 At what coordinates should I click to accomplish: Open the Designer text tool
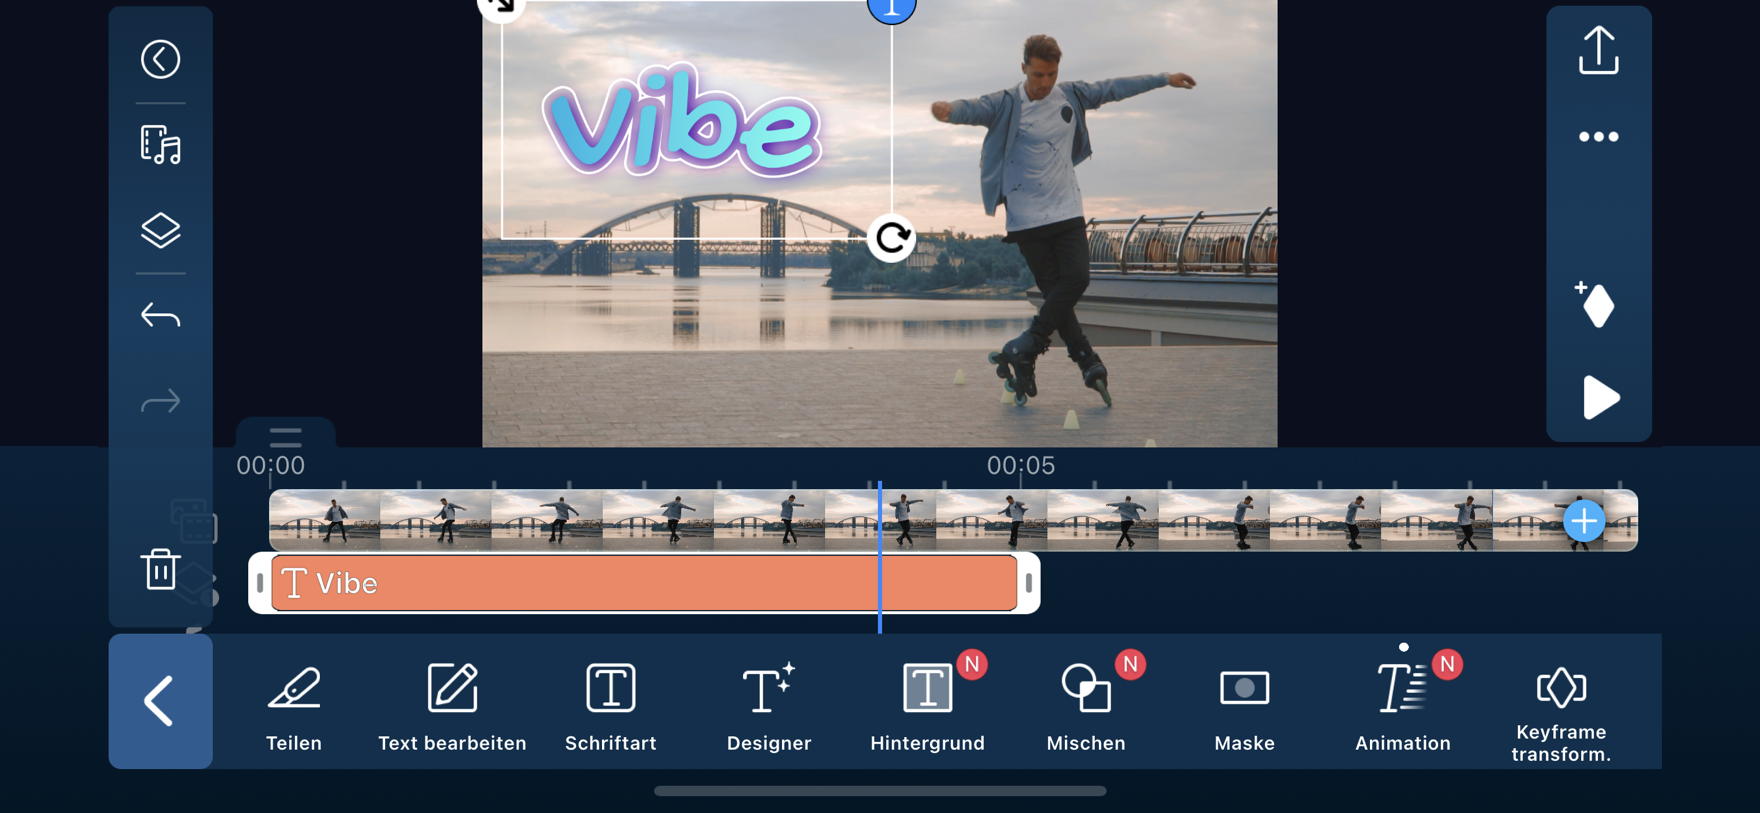(769, 707)
